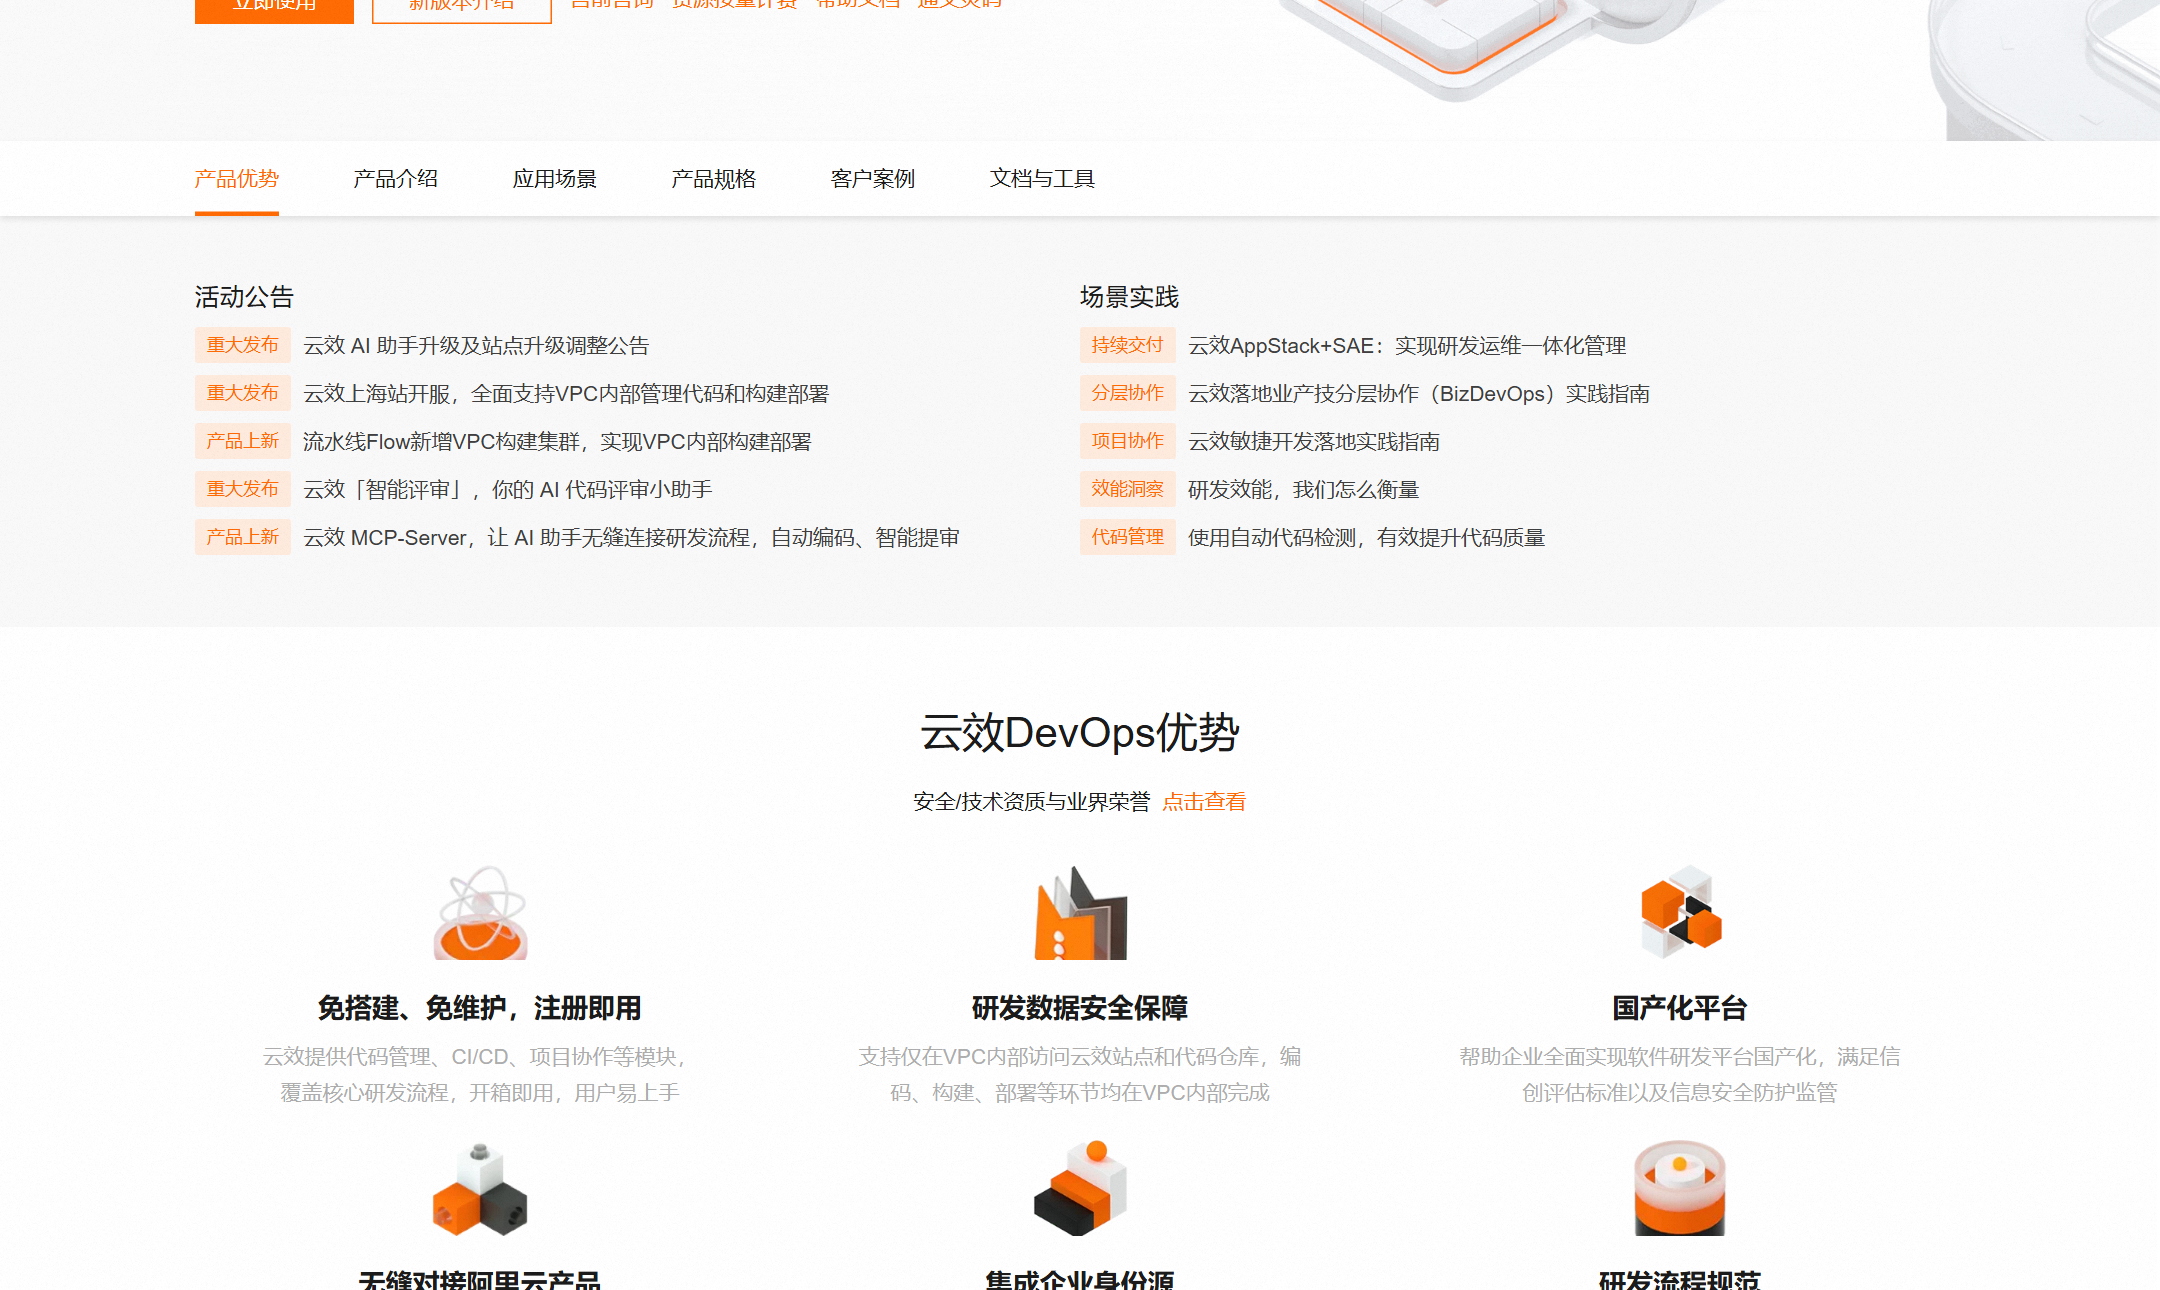Open 流水线Flow新增VPC构建集群 announcement
The image size is (2160, 1290).
point(557,442)
